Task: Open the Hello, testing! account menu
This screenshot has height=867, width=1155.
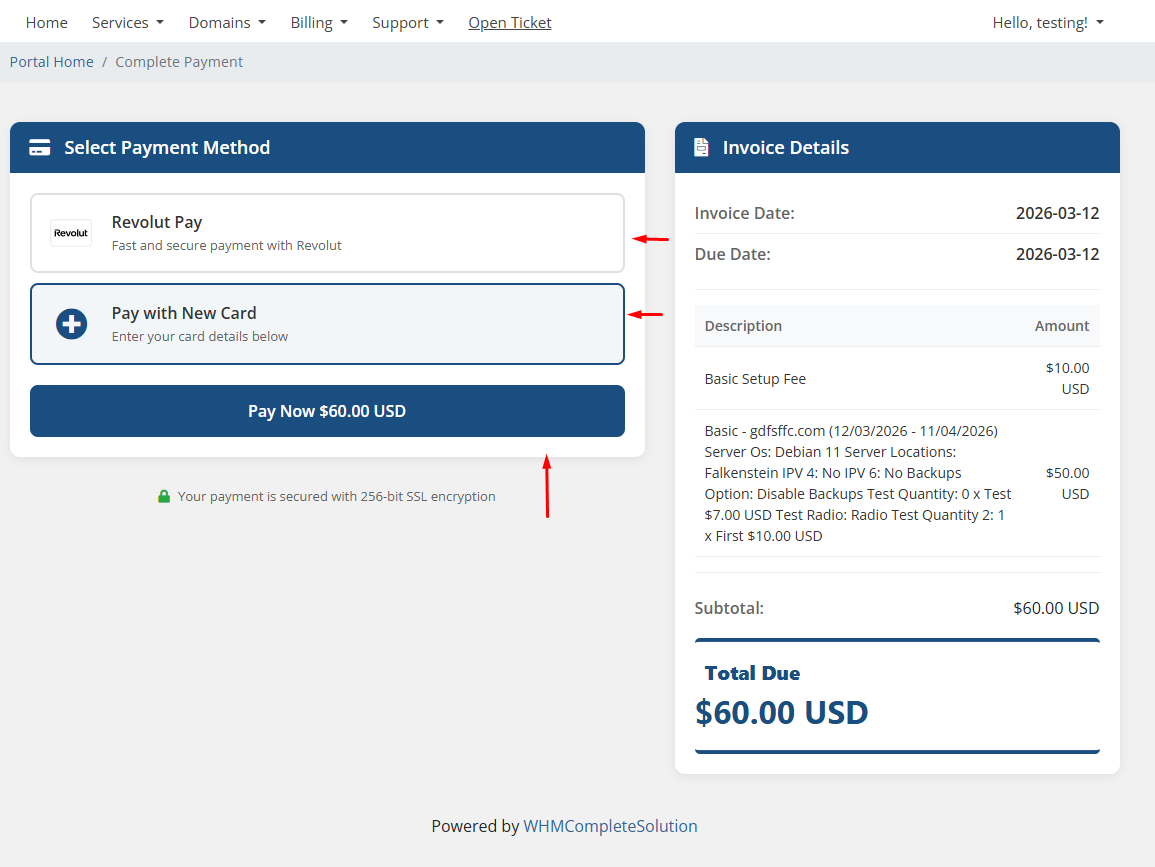Action: click(1047, 22)
